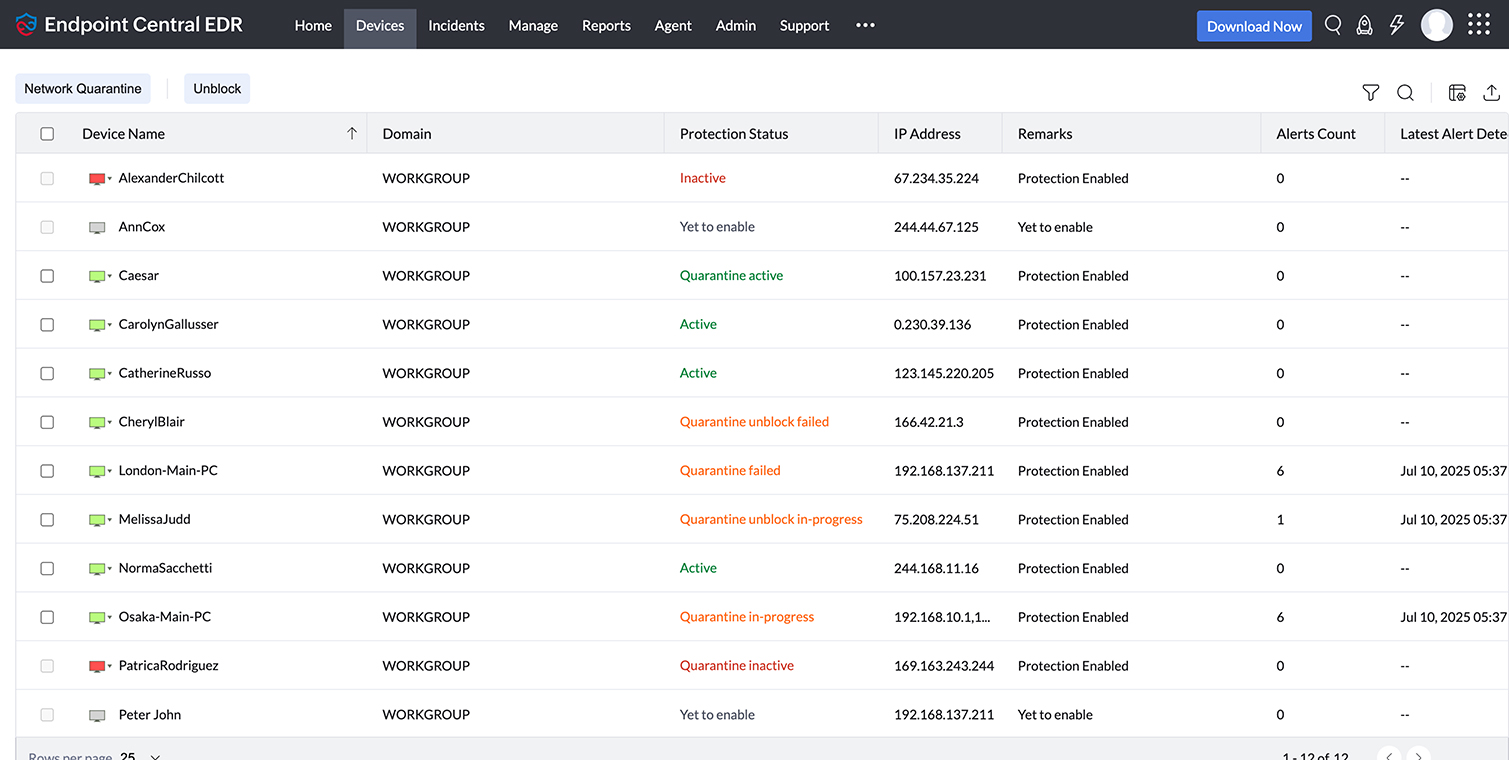
Task: Click IP address 75.208.224.51
Action: (x=936, y=519)
